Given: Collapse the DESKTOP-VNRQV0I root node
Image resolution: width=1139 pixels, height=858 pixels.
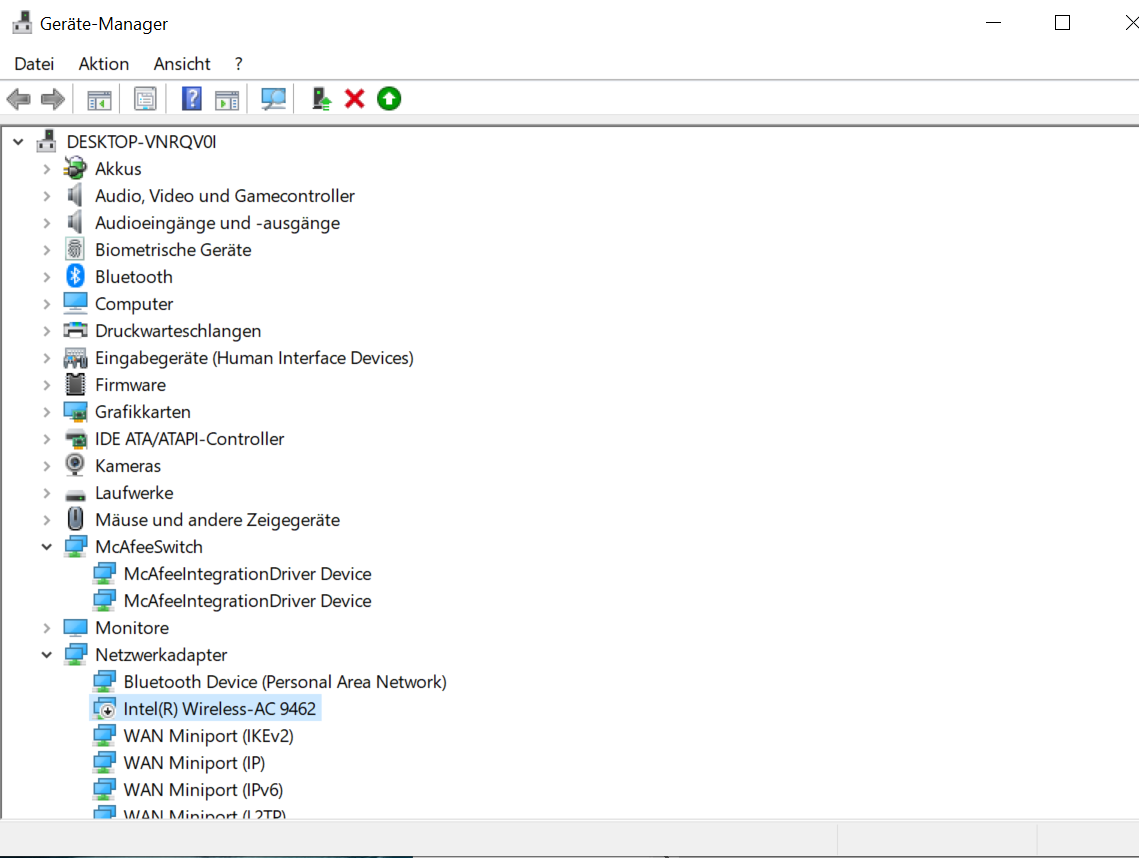Looking at the screenshot, I should [18, 142].
